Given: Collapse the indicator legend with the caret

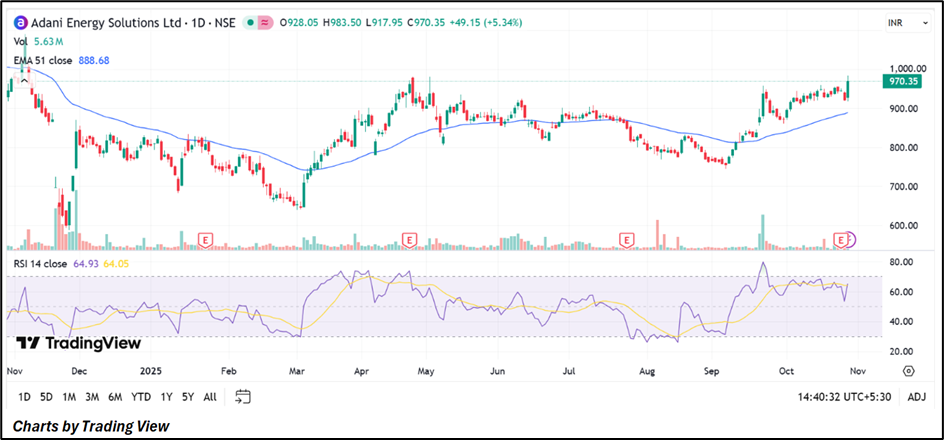Looking at the screenshot, I should (x=22, y=79).
